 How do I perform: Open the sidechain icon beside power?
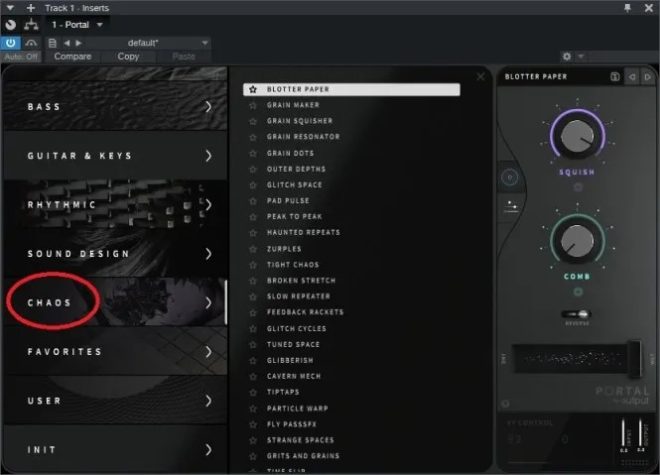coord(31,43)
